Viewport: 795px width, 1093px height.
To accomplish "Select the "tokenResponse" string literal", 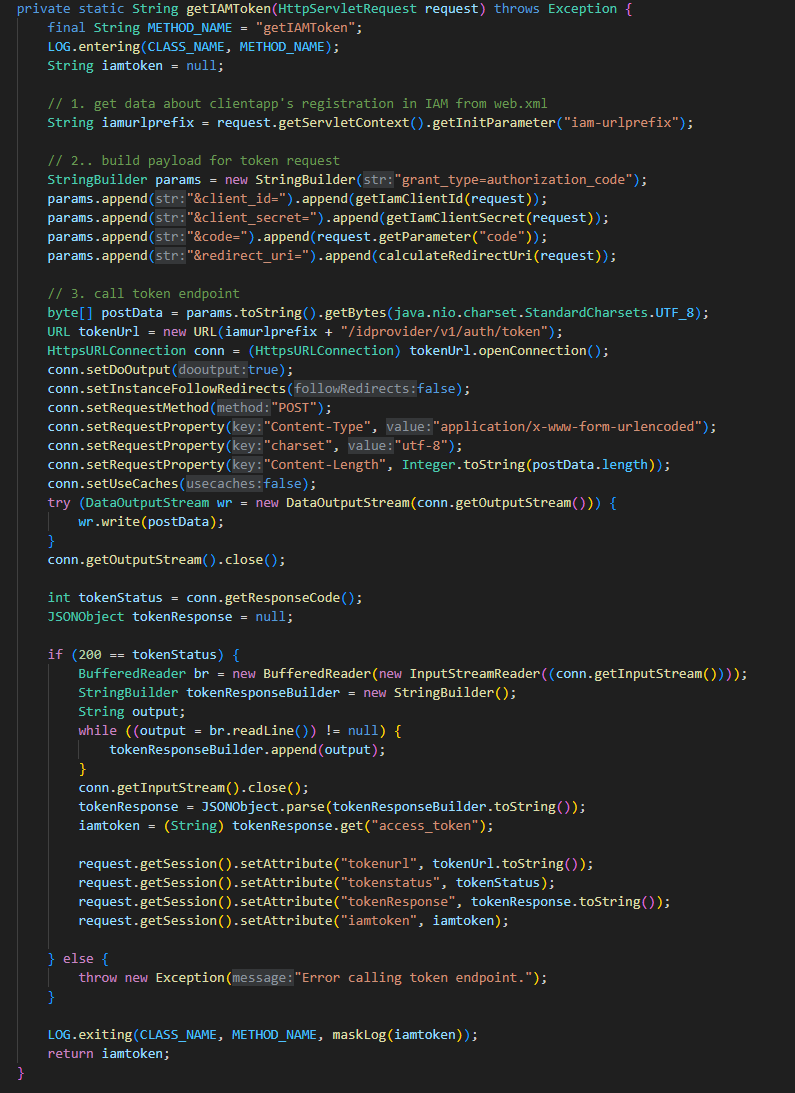I will tap(398, 901).
